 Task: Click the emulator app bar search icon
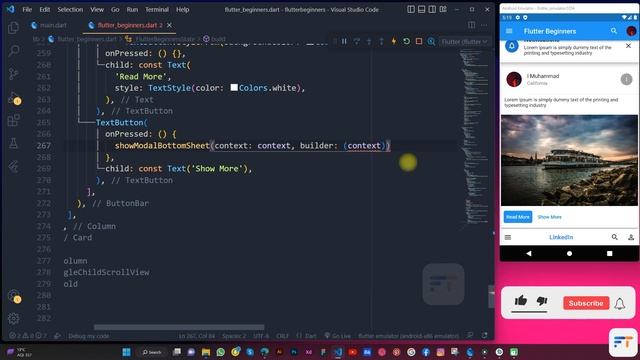tap(613, 31)
